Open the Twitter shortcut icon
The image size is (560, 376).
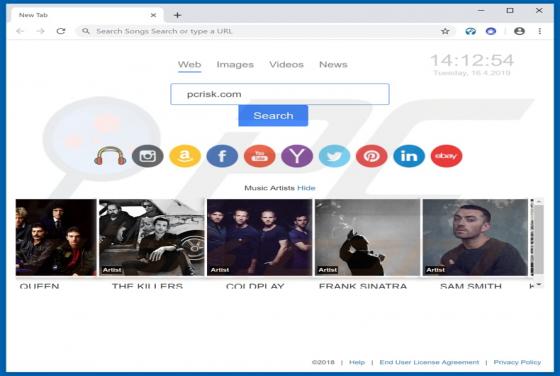[334, 156]
